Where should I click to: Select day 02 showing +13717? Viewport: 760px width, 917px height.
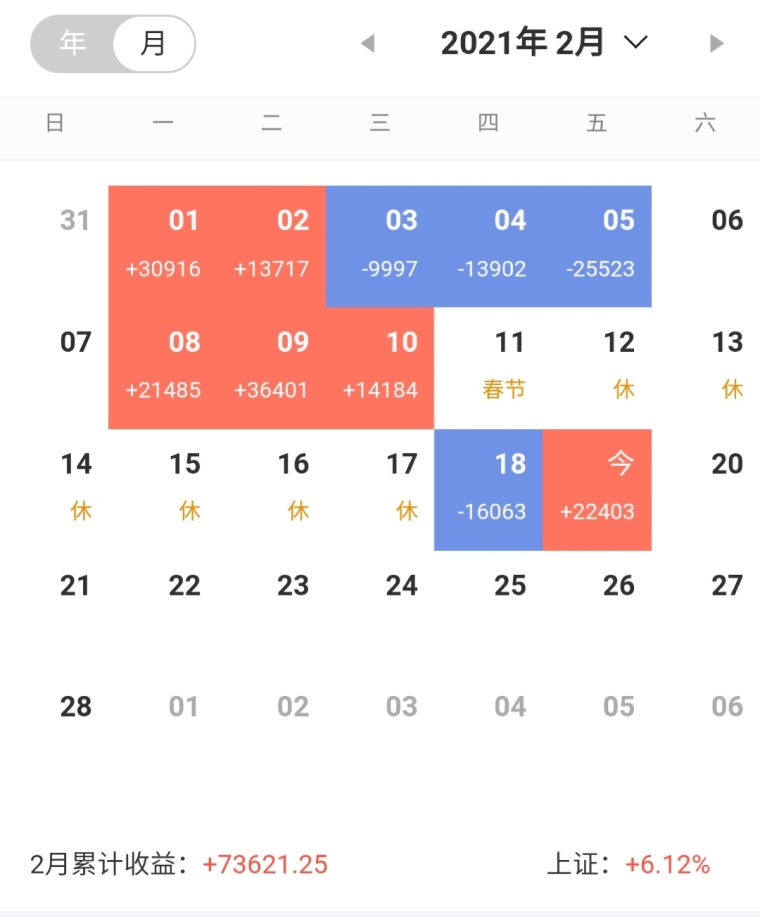pyautogui.click(x=271, y=246)
